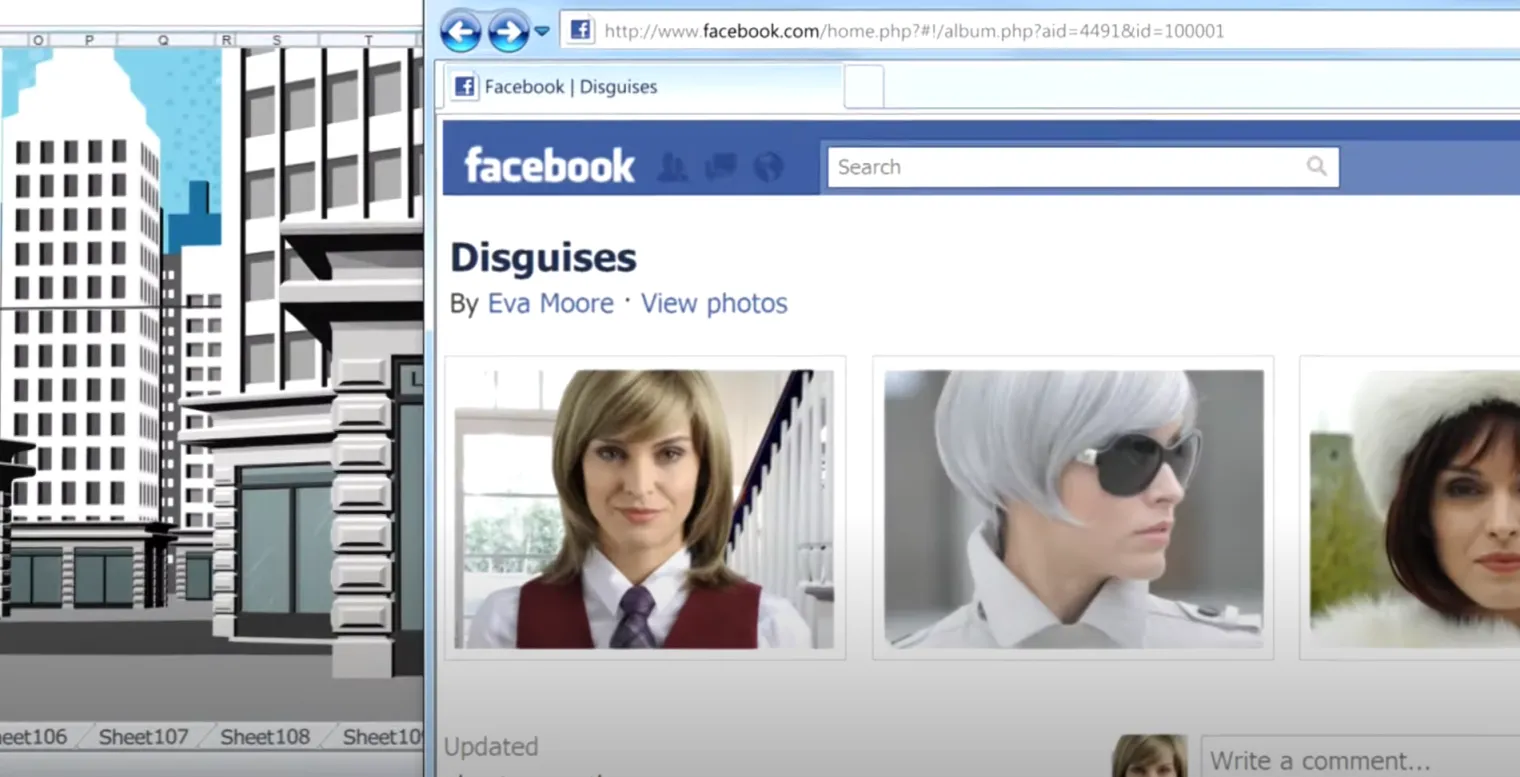1520x777 pixels.
Task: Click the Facebook favicon in address bar
Action: click(580, 30)
